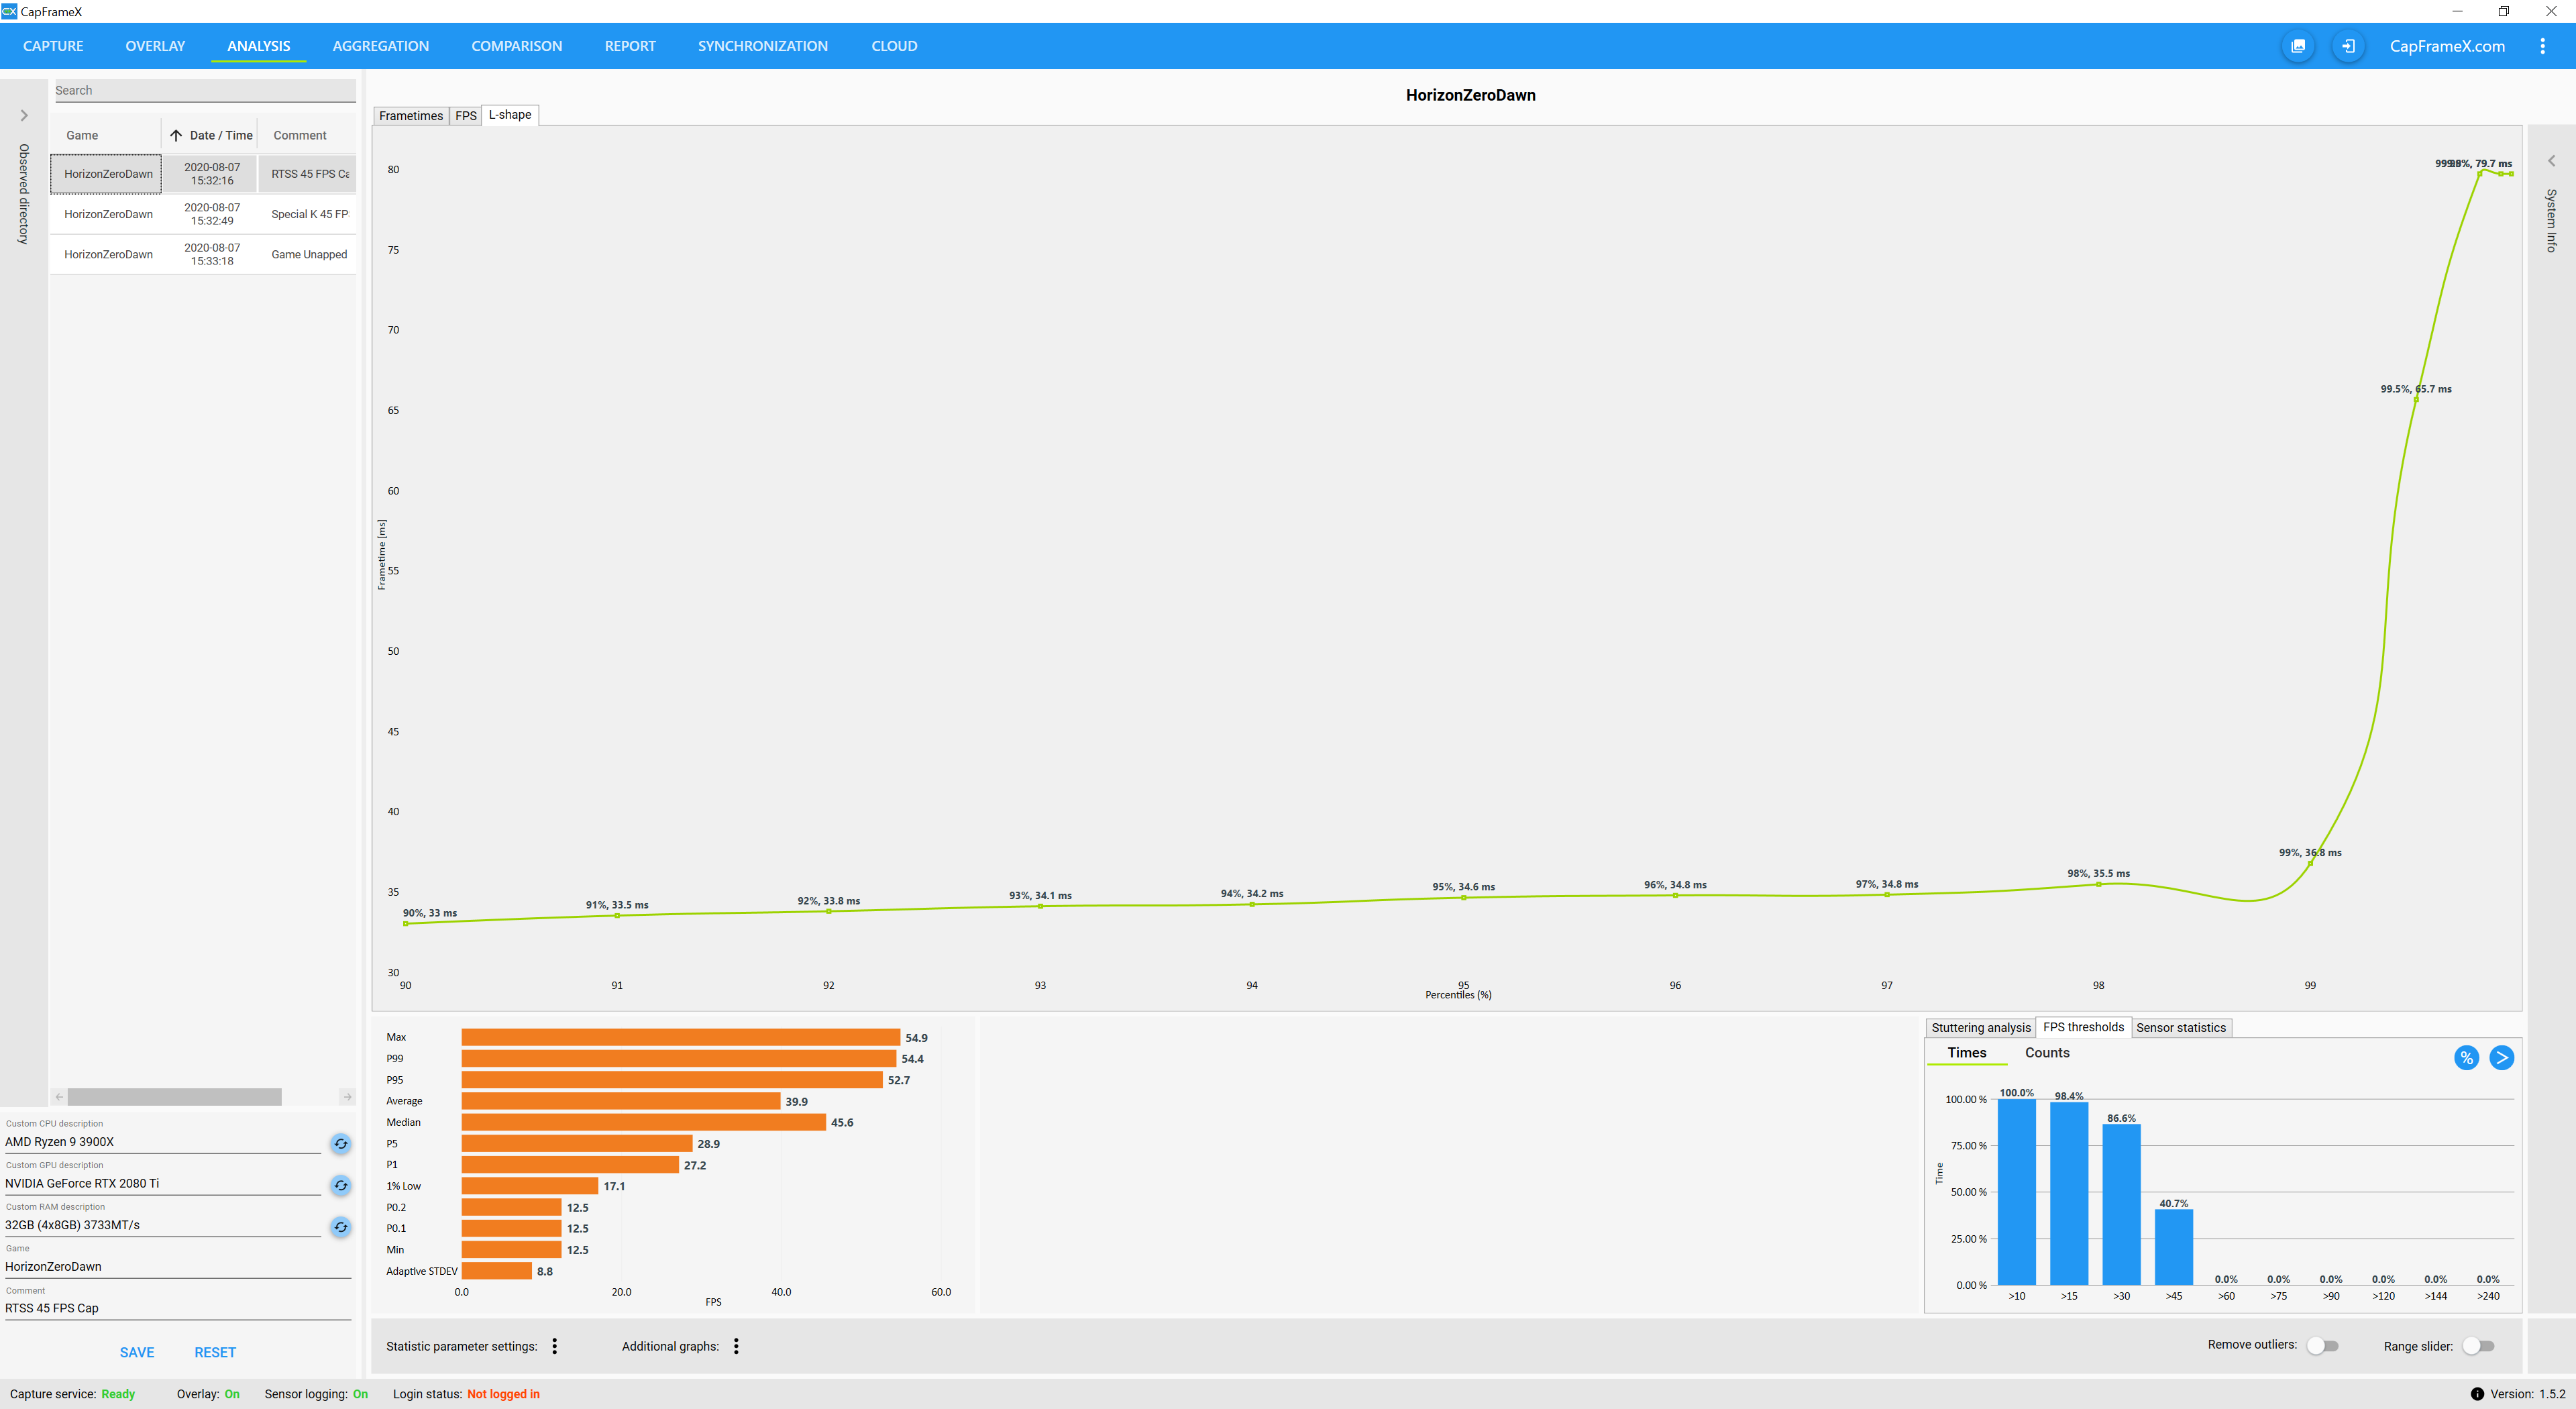Switch thresholds to percent display
Screen dimensions: 2576x1409
2466,1058
